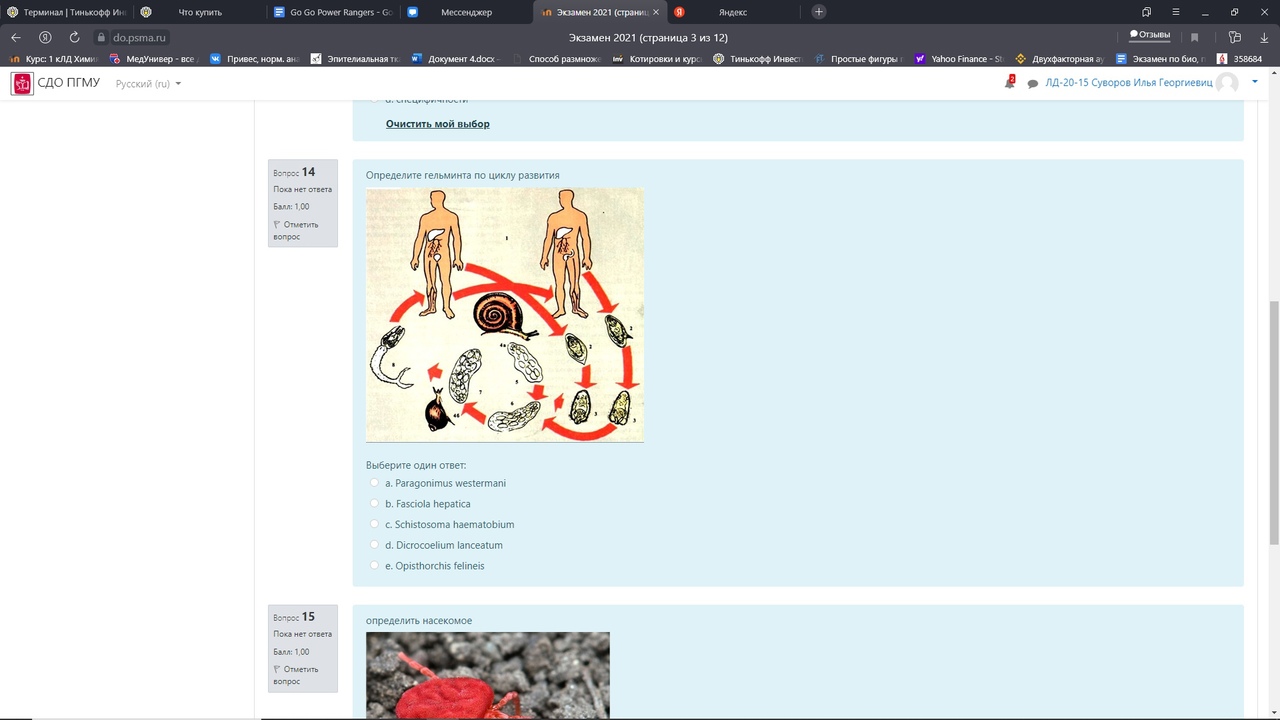Click the helminth life cycle diagram image
The width and height of the screenshot is (1280, 720).
pos(505,315)
